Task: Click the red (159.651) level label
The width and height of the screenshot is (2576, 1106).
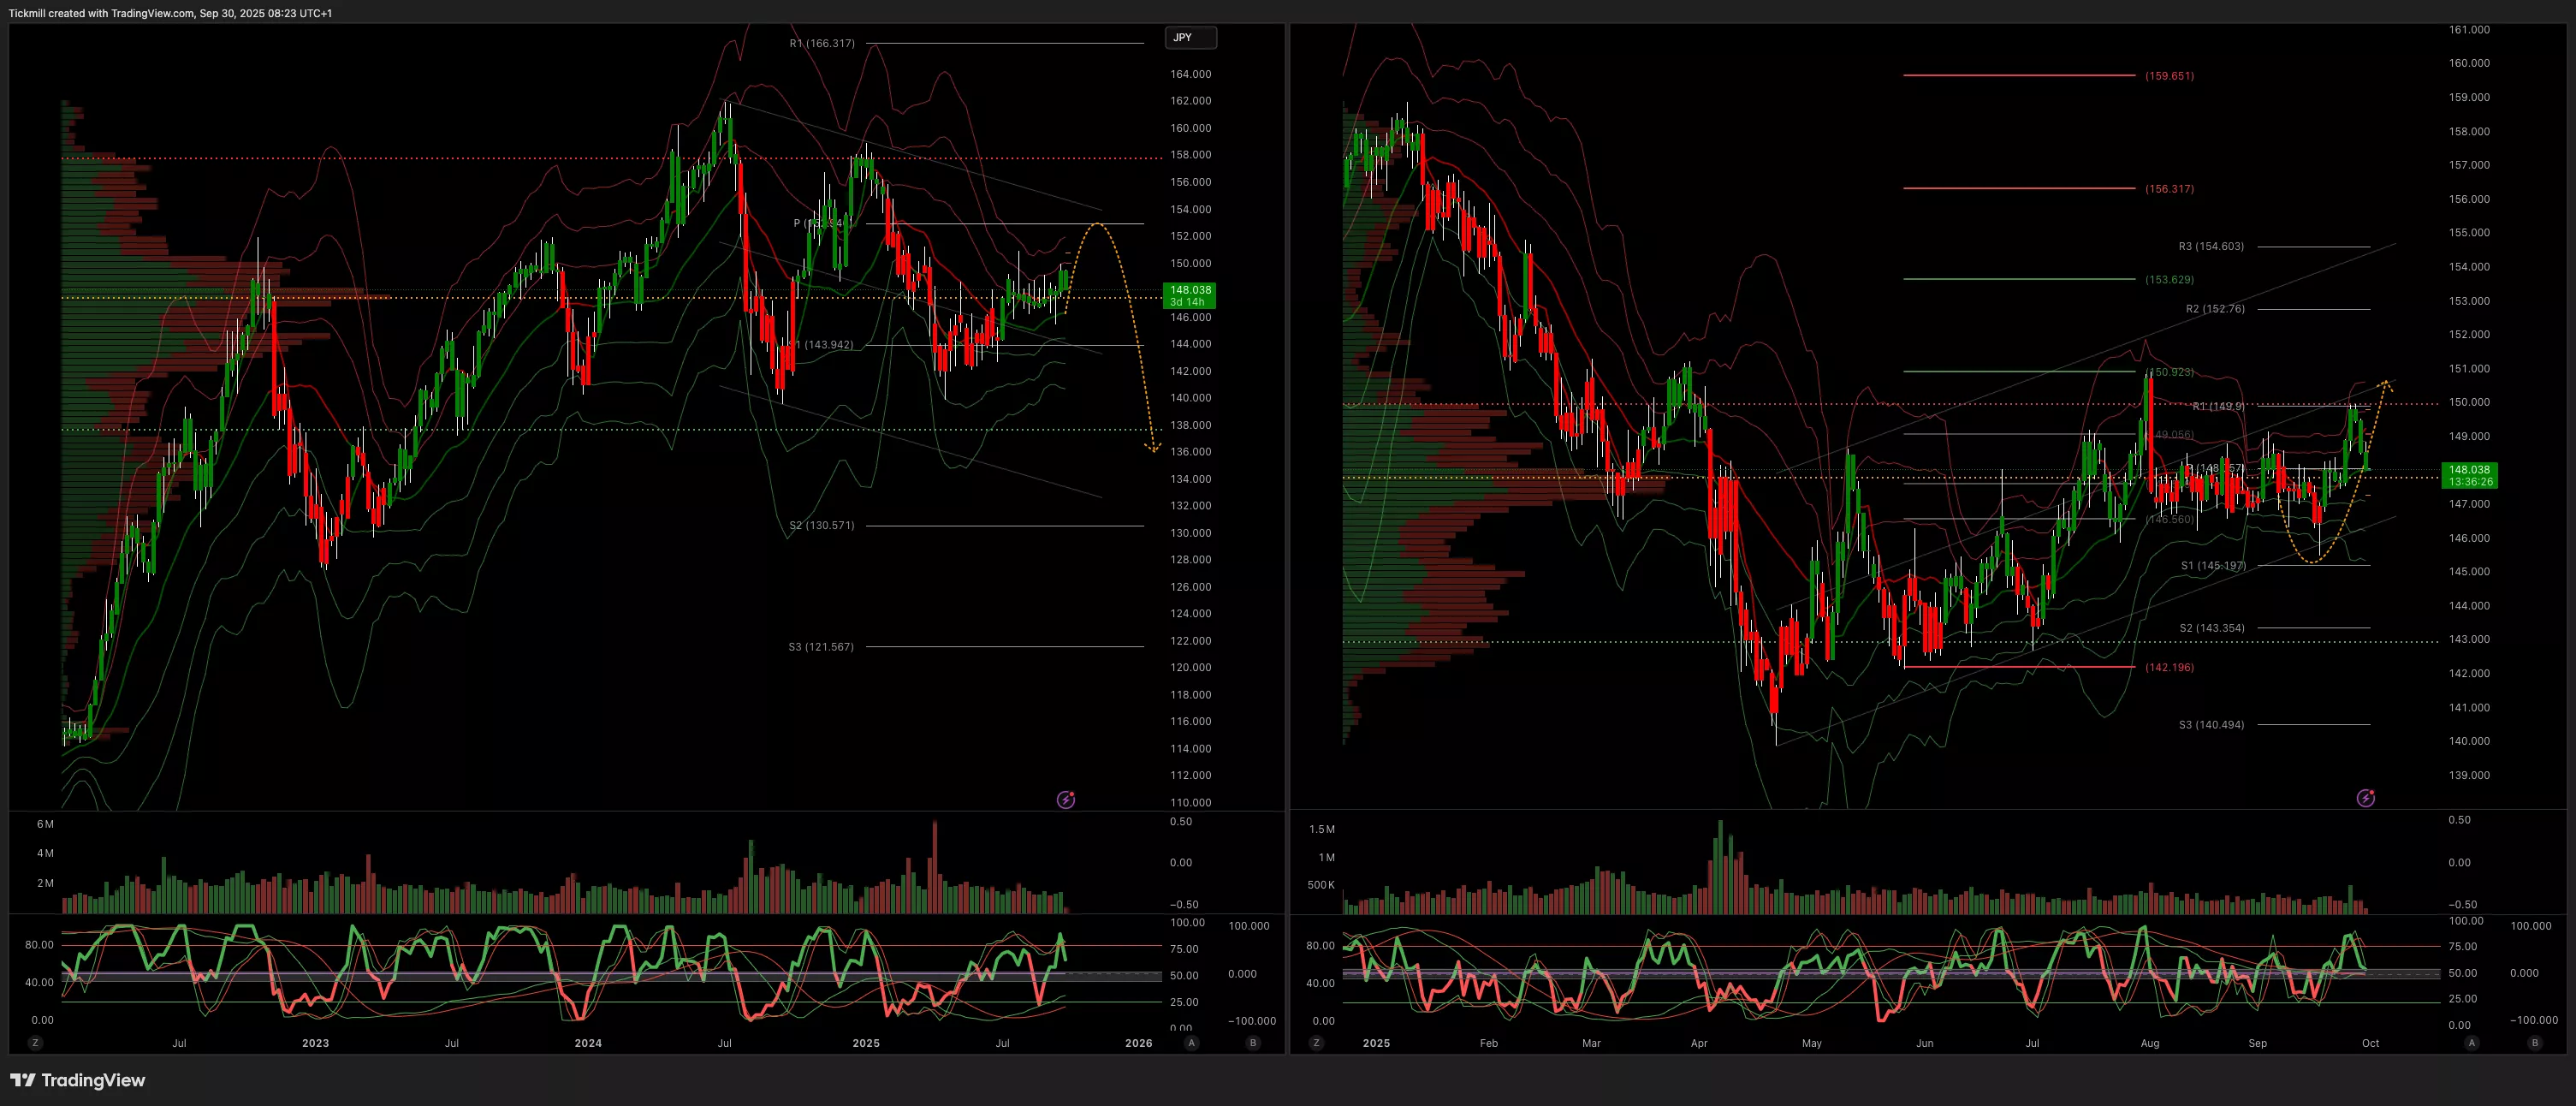Action: point(2169,76)
